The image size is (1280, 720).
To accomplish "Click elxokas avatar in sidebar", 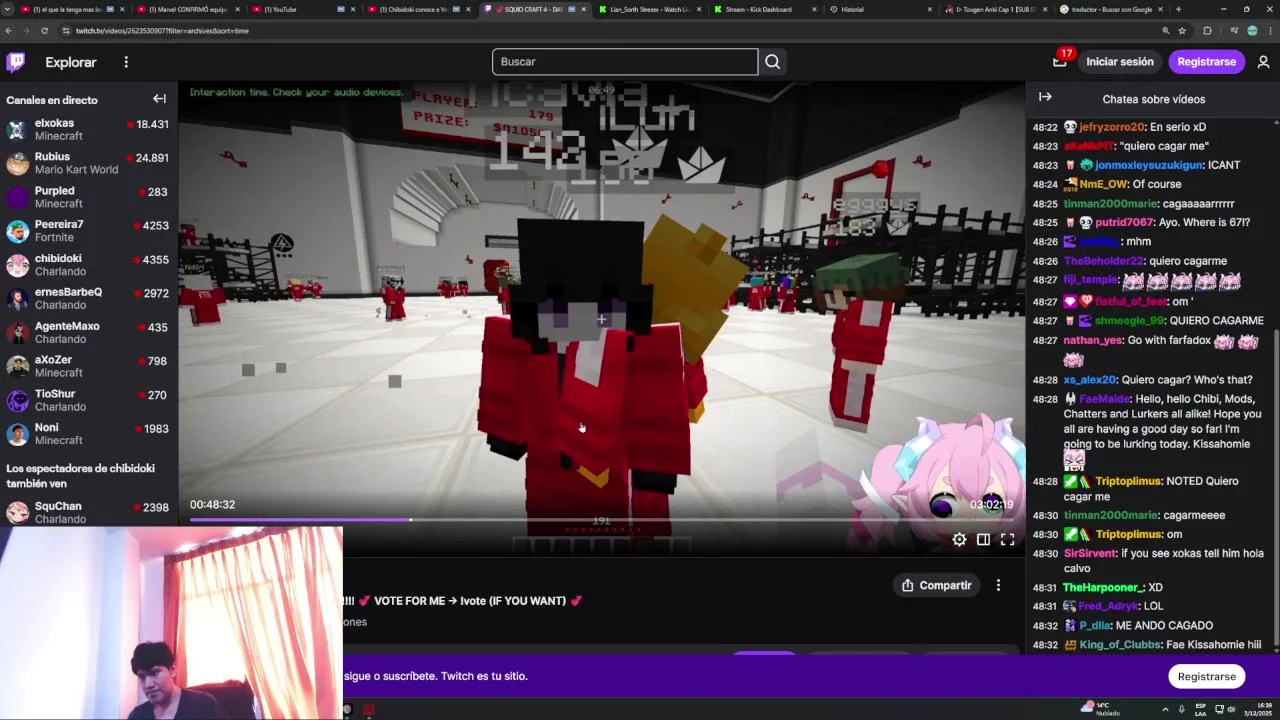I will point(17,130).
